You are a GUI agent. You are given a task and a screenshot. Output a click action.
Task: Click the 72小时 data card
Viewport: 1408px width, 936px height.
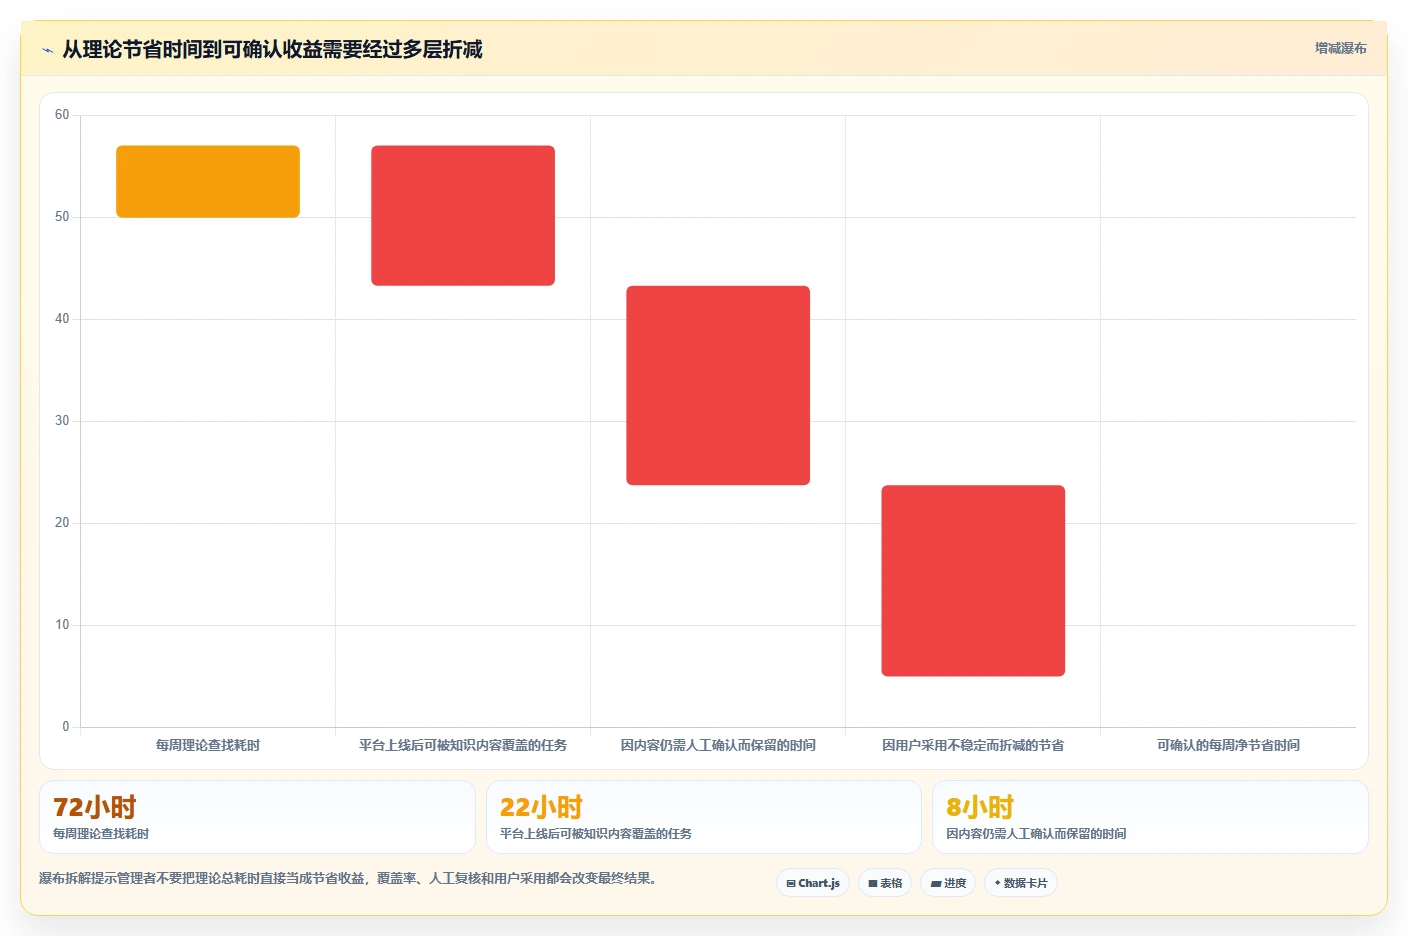point(257,817)
